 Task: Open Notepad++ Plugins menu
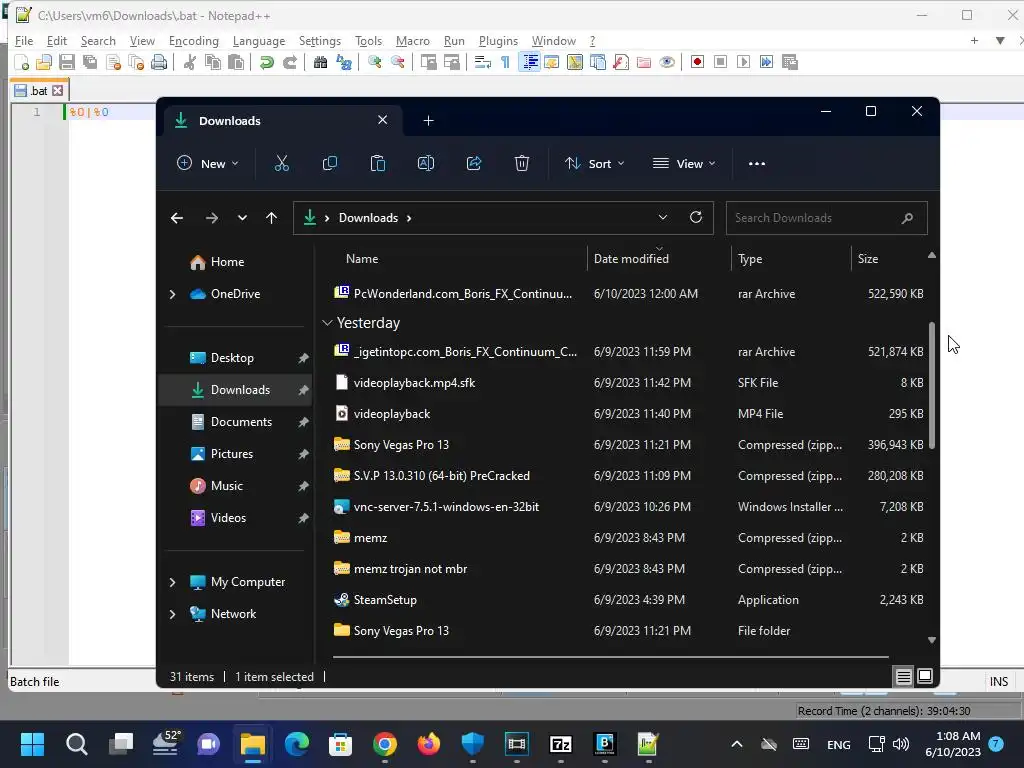pyautogui.click(x=498, y=40)
